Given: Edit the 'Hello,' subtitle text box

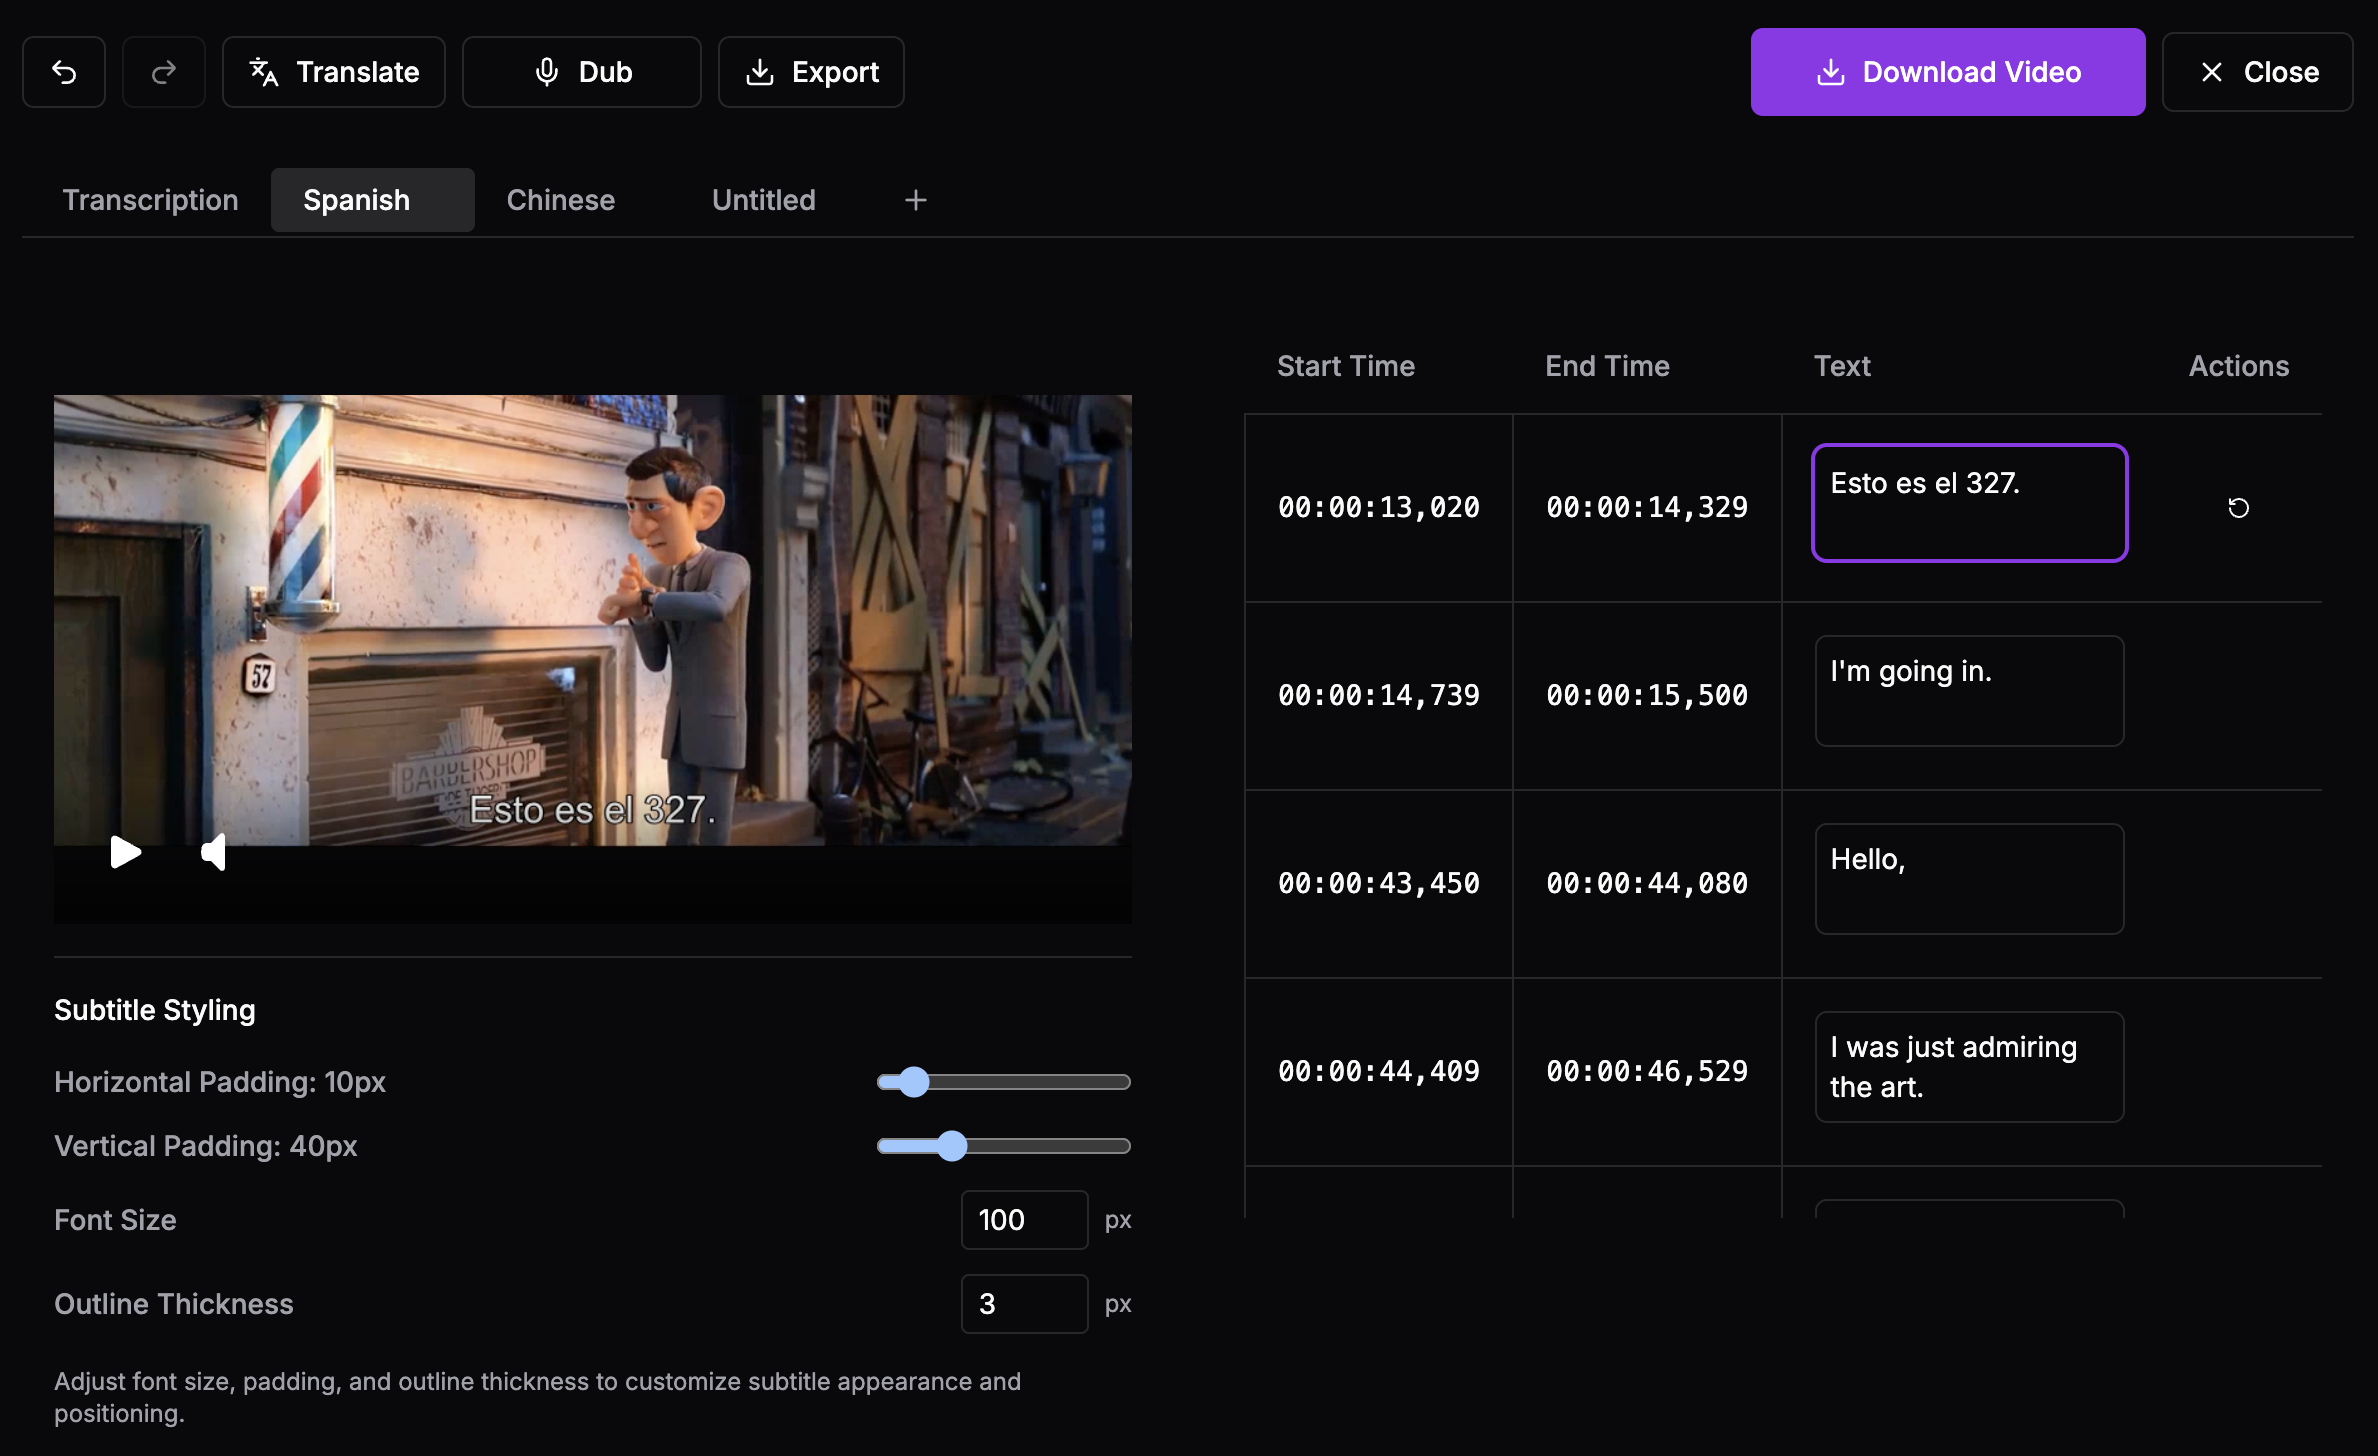Looking at the screenshot, I should (x=1970, y=879).
